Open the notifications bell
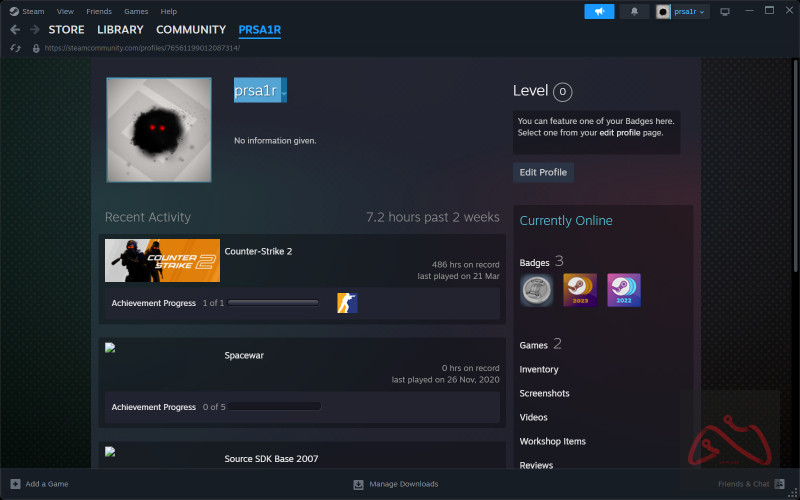The image size is (800, 500). click(x=634, y=11)
